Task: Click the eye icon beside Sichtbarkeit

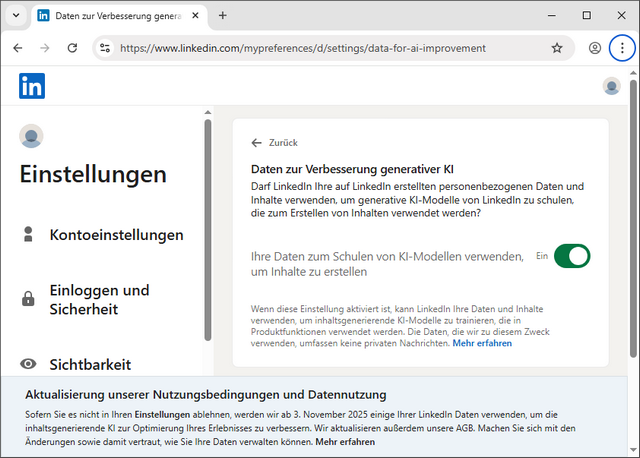Action: (x=28, y=364)
